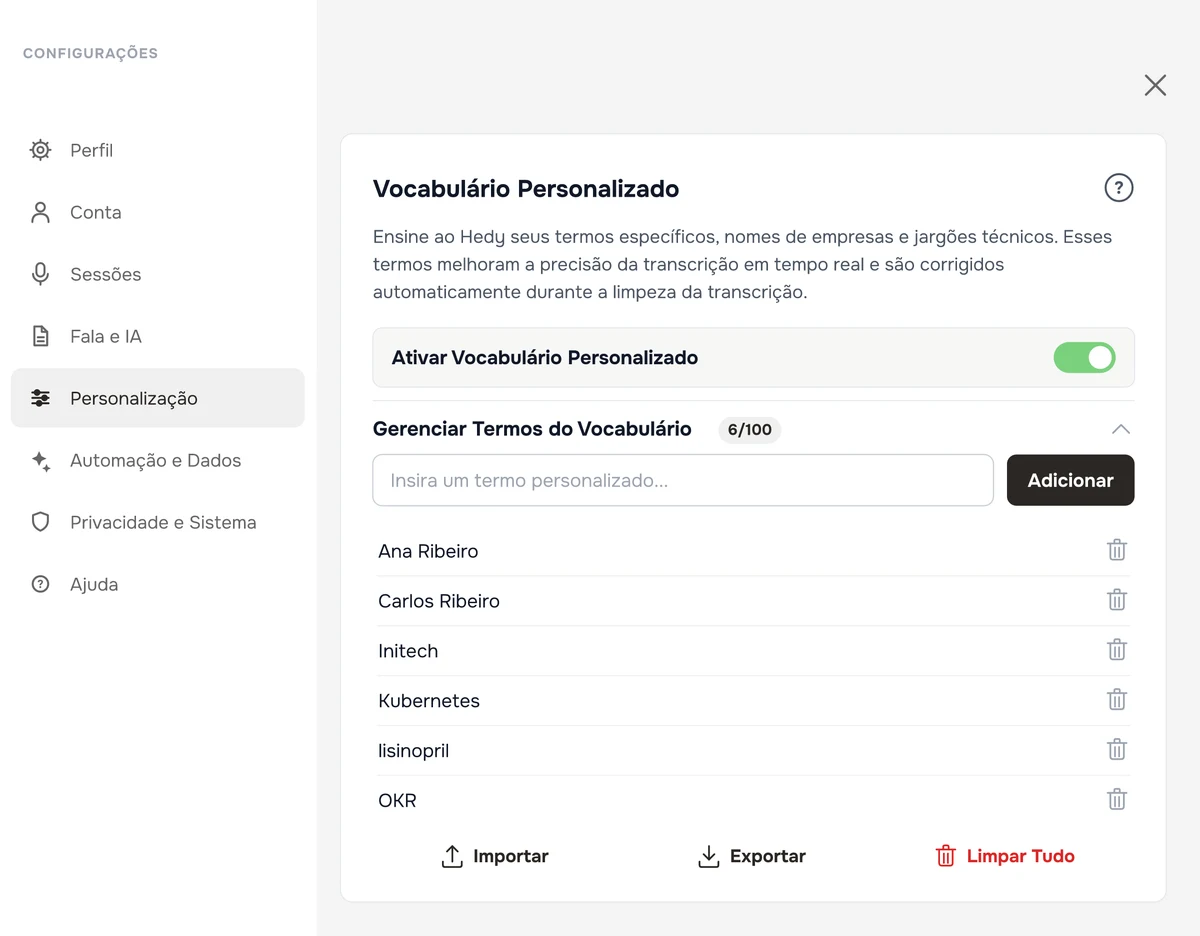Screen dimensions: 1200x936
Task: Open help for Vocabulário Personalizado
Action: click(1118, 188)
